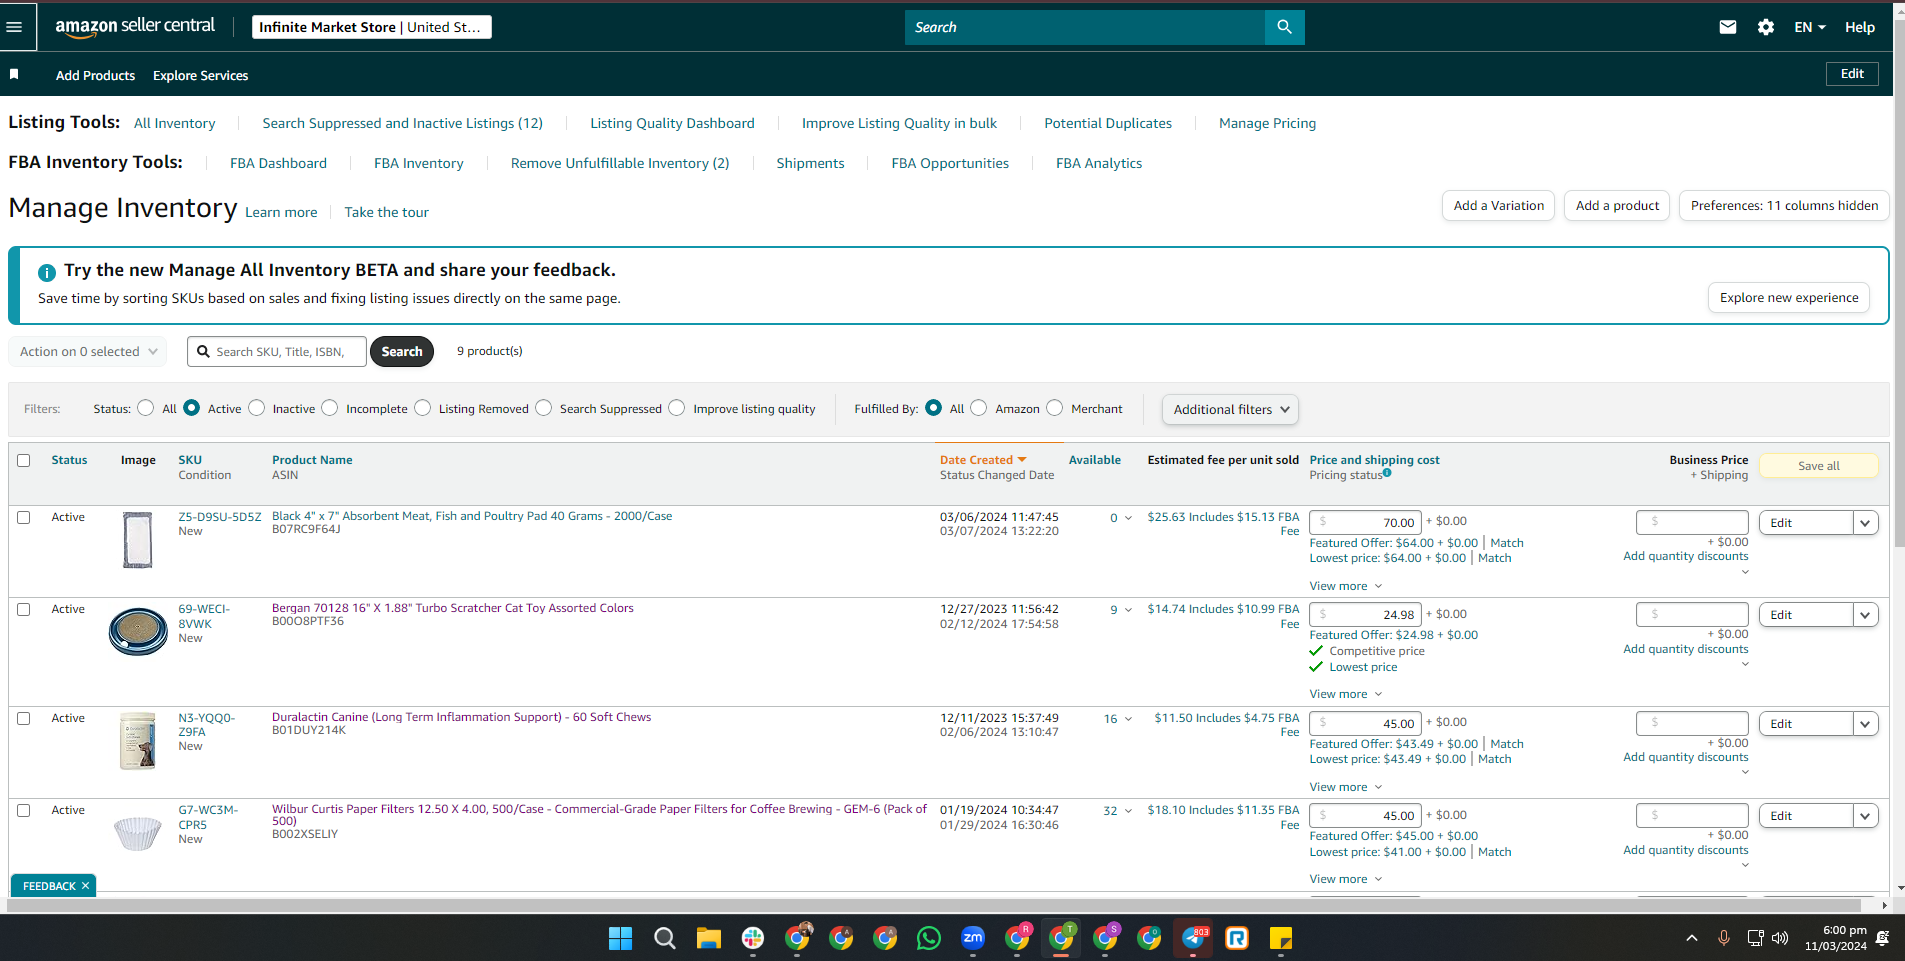Open Telegram from the taskbar
The width and height of the screenshot is (1905, 961).
1193,938
